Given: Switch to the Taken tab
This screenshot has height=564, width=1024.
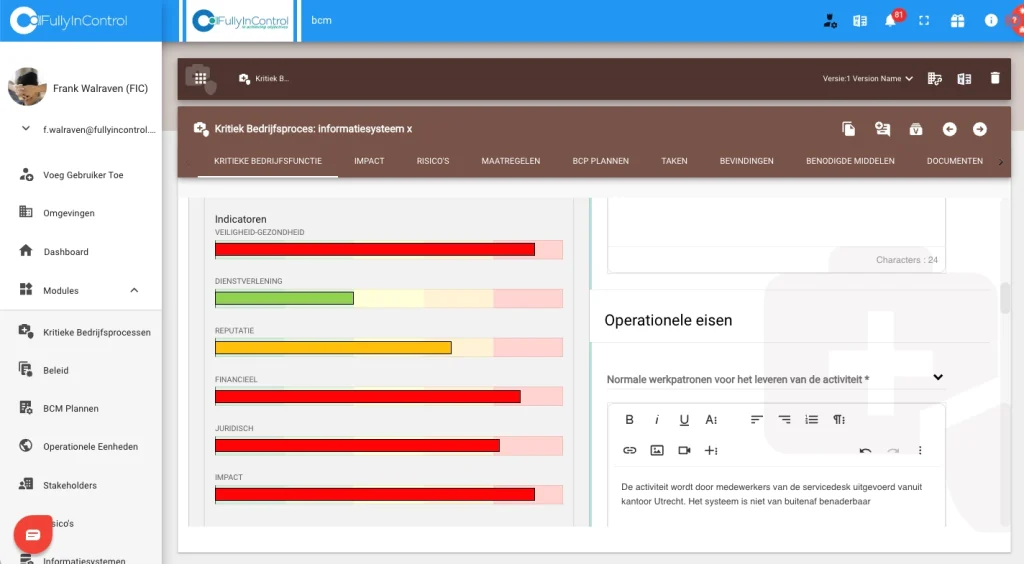Looking at the screenshot, I should [x=674, y=161].
